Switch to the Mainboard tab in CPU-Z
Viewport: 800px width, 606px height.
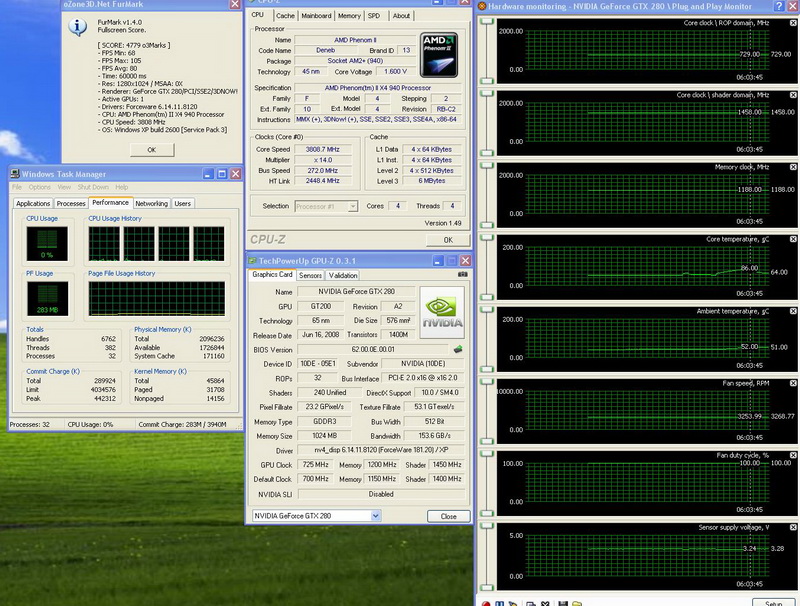[316, 16]
